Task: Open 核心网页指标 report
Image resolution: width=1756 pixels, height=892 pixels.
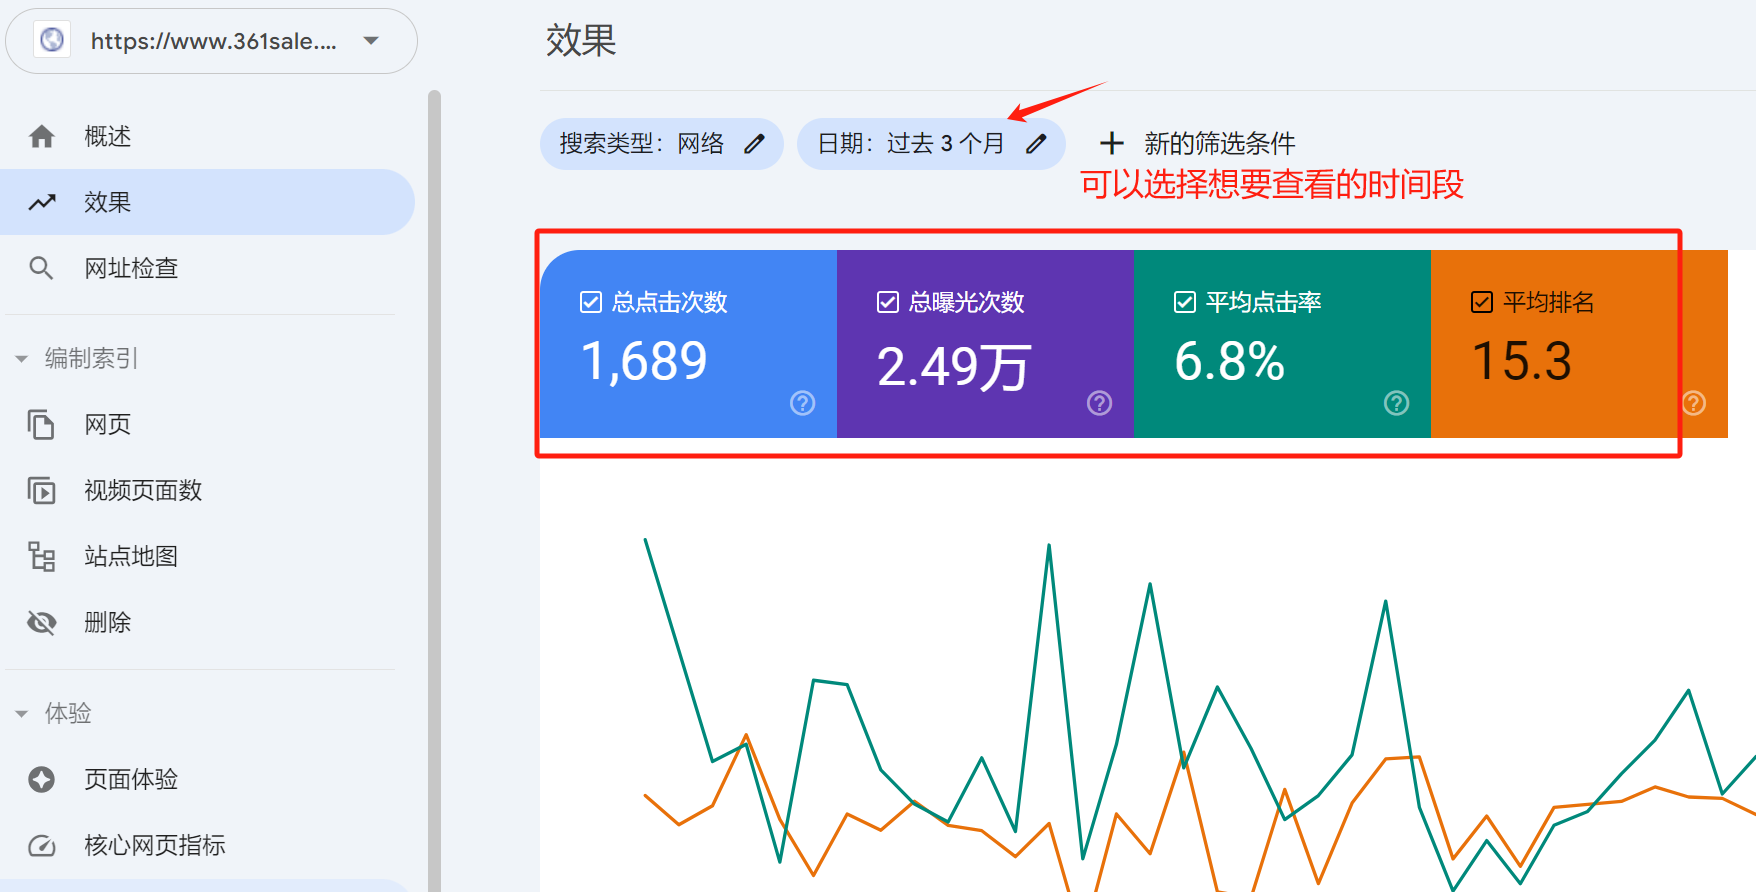Action: (x=154, y=845)
